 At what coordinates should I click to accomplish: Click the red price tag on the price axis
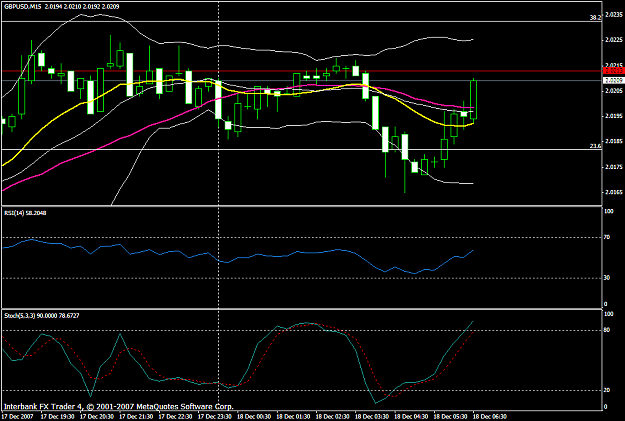coord(614,71)
